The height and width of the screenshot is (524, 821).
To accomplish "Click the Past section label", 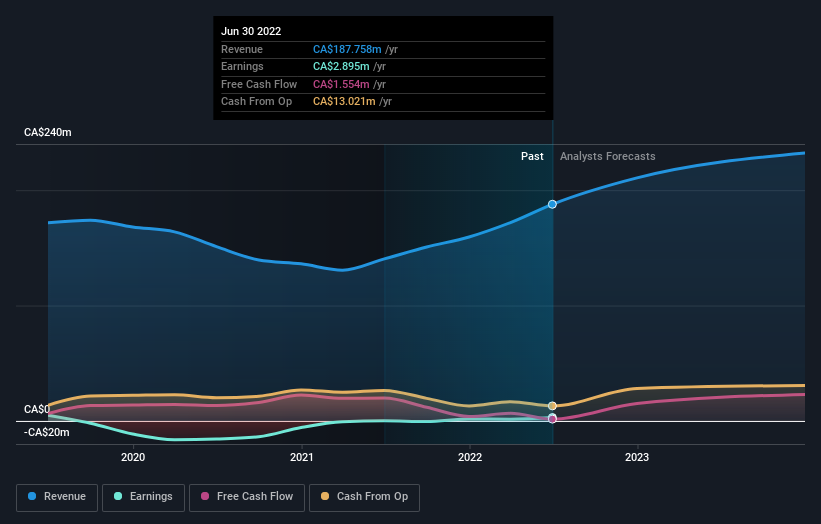I will (x=532, y=156).
